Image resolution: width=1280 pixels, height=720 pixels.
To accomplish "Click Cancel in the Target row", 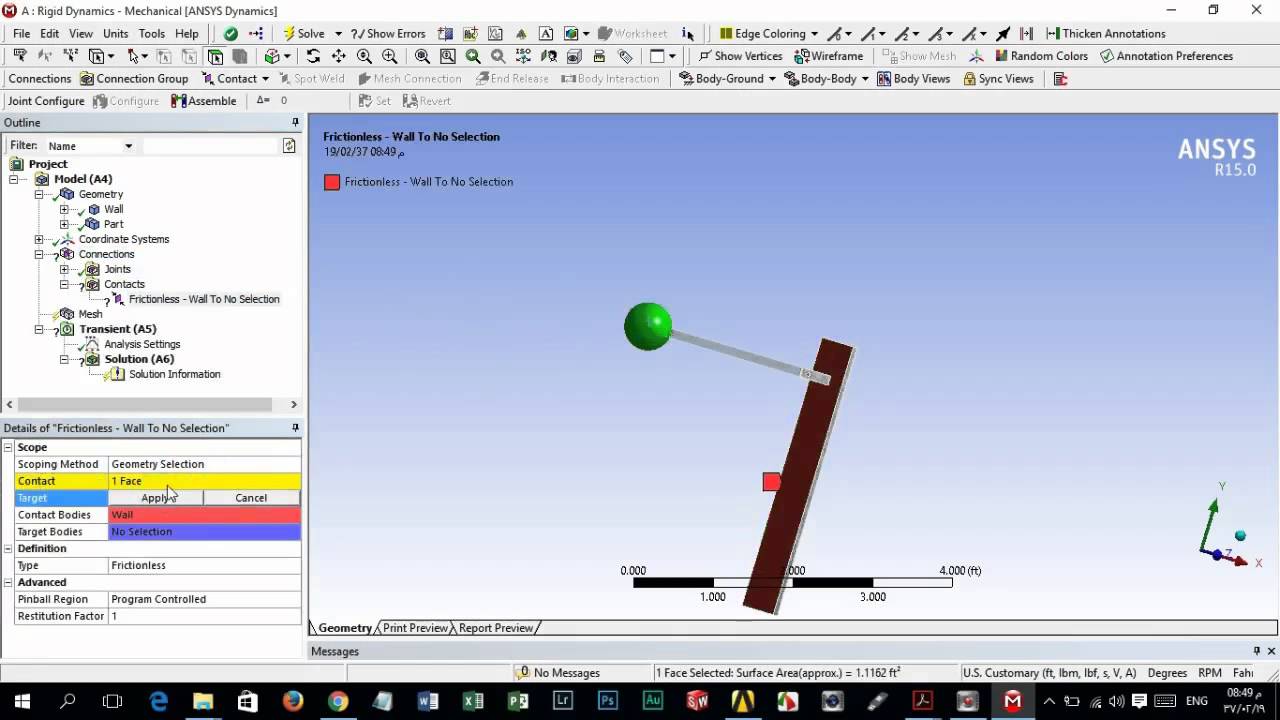I will tap(251, 498).
